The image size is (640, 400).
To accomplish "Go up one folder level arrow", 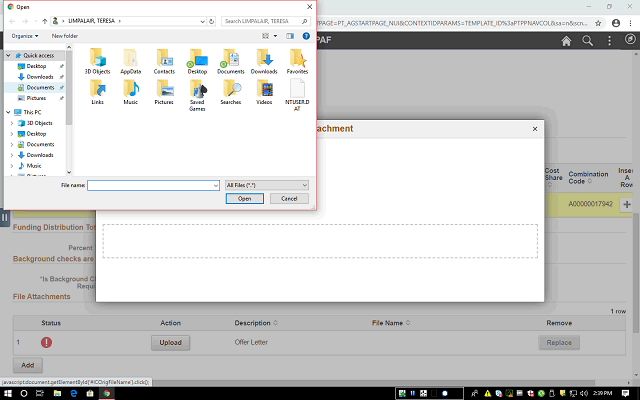I will coord(44,21).
